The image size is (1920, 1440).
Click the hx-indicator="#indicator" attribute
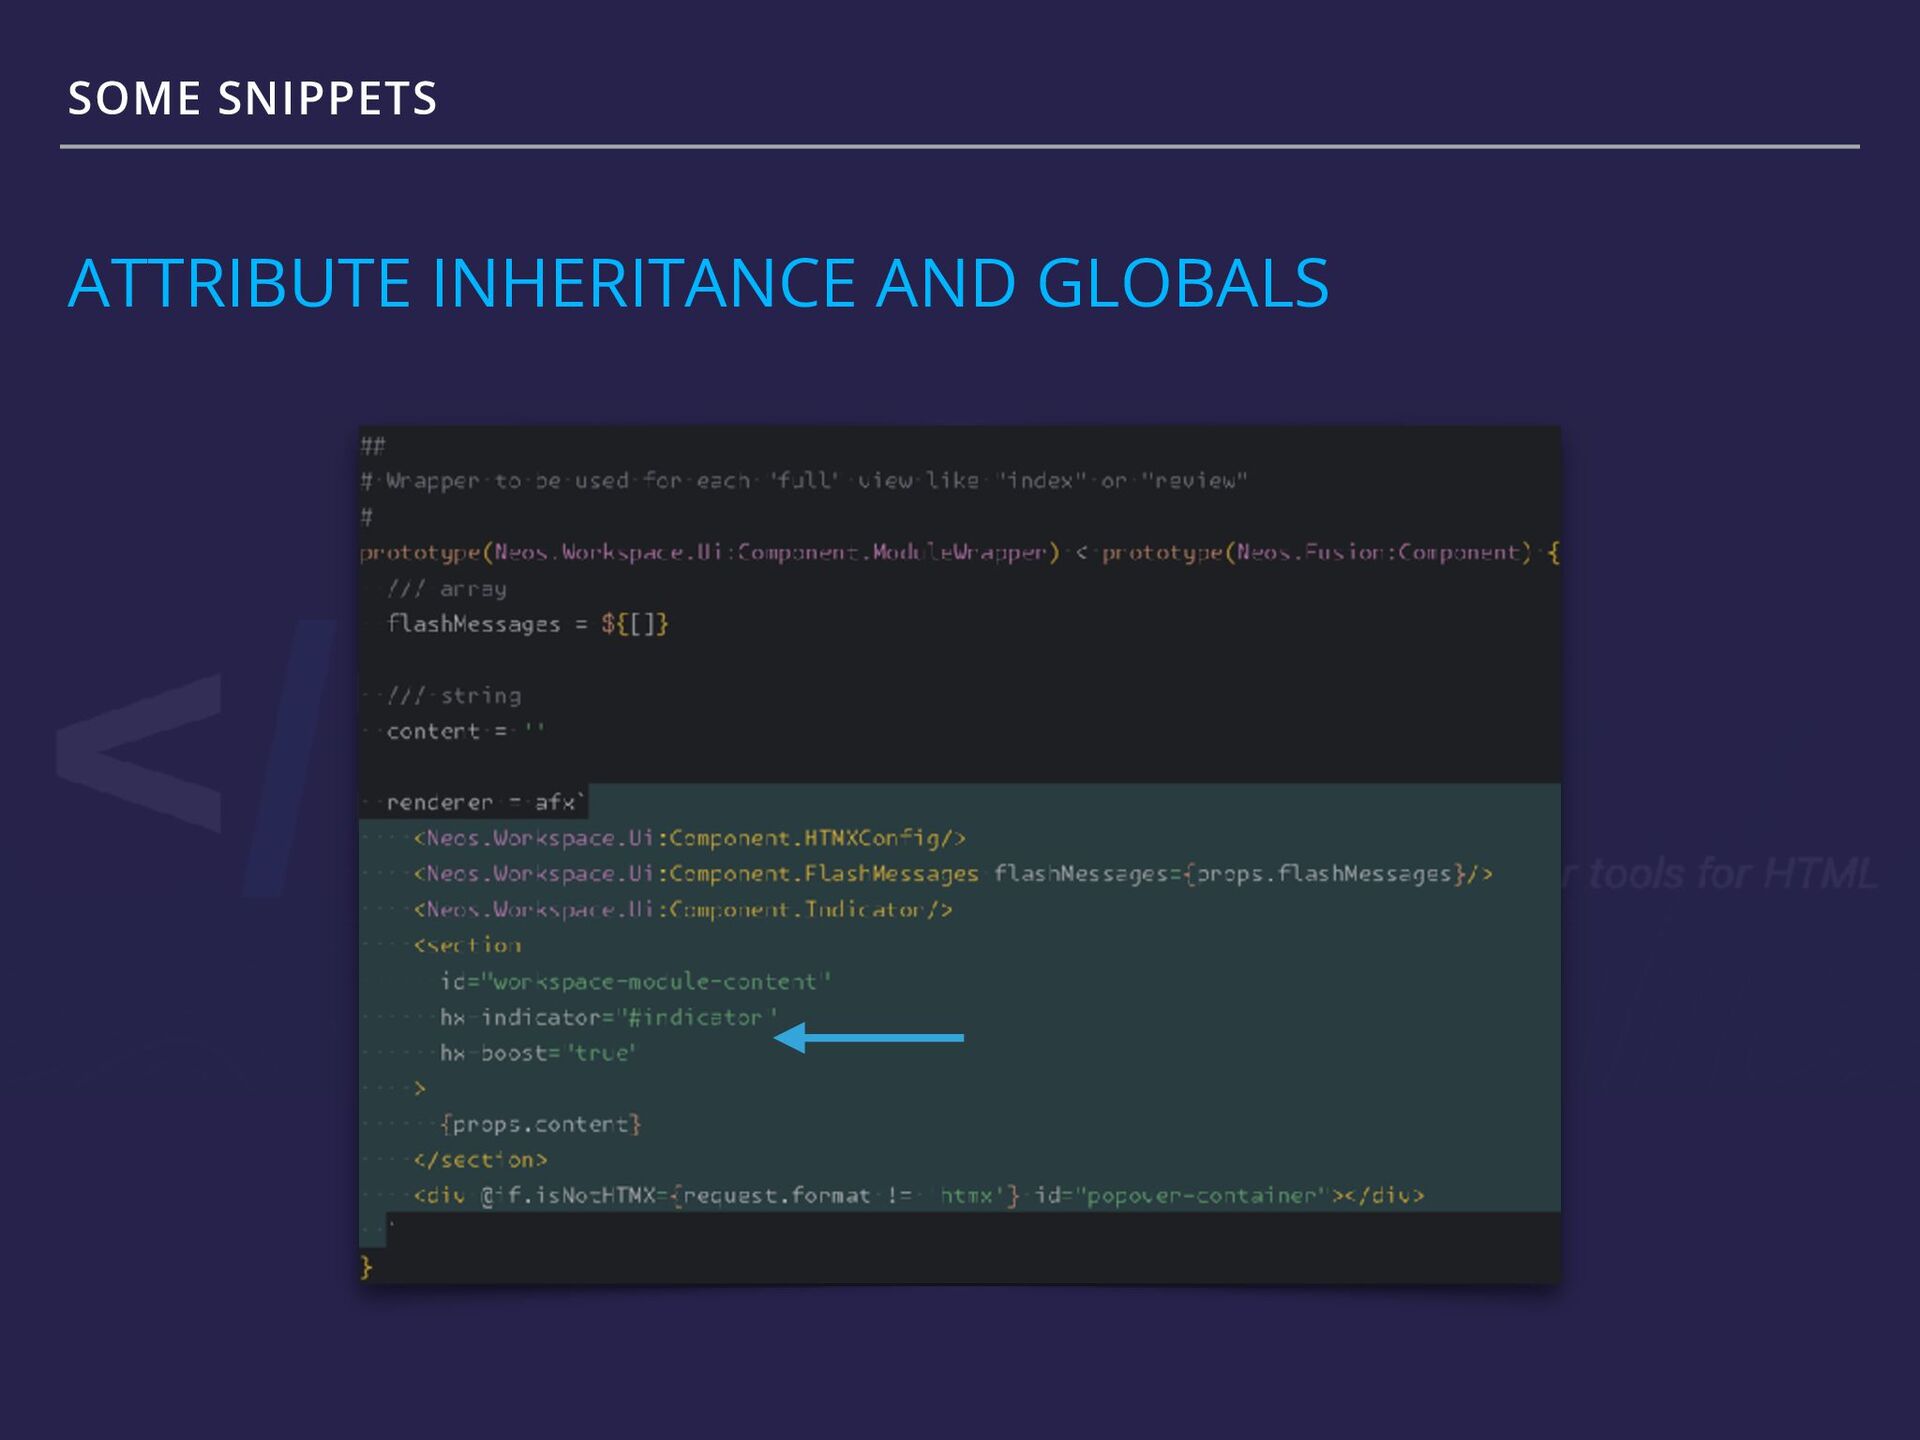(608, 1017)
